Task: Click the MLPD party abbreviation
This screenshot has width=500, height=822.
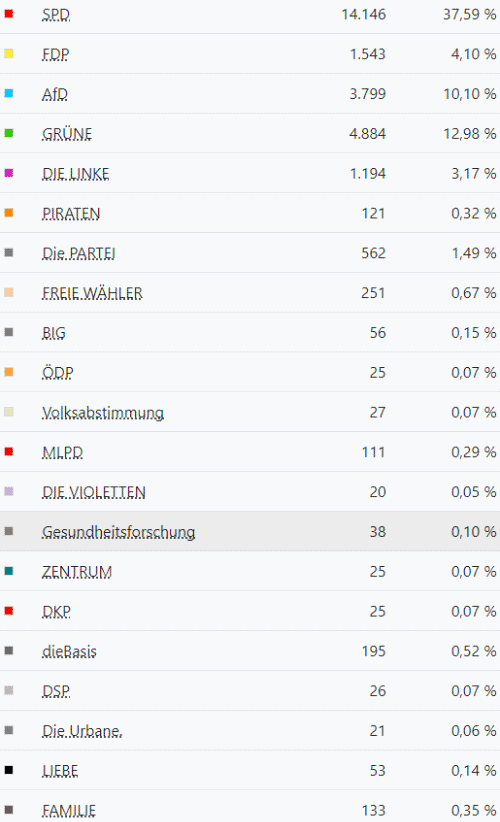Action: [62, 452]
